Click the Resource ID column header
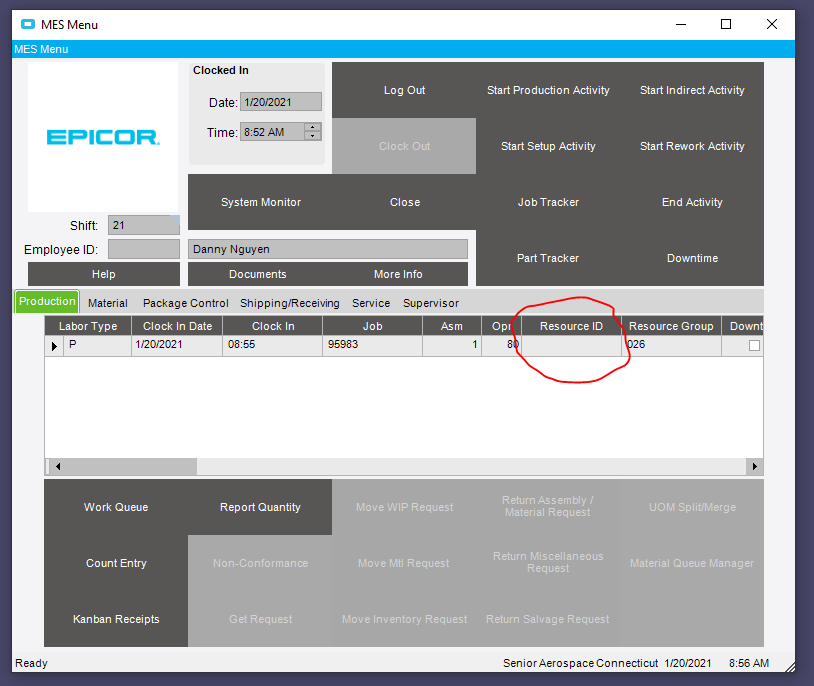The width and height of the screenshot is (814, 686). coord(571,326)
